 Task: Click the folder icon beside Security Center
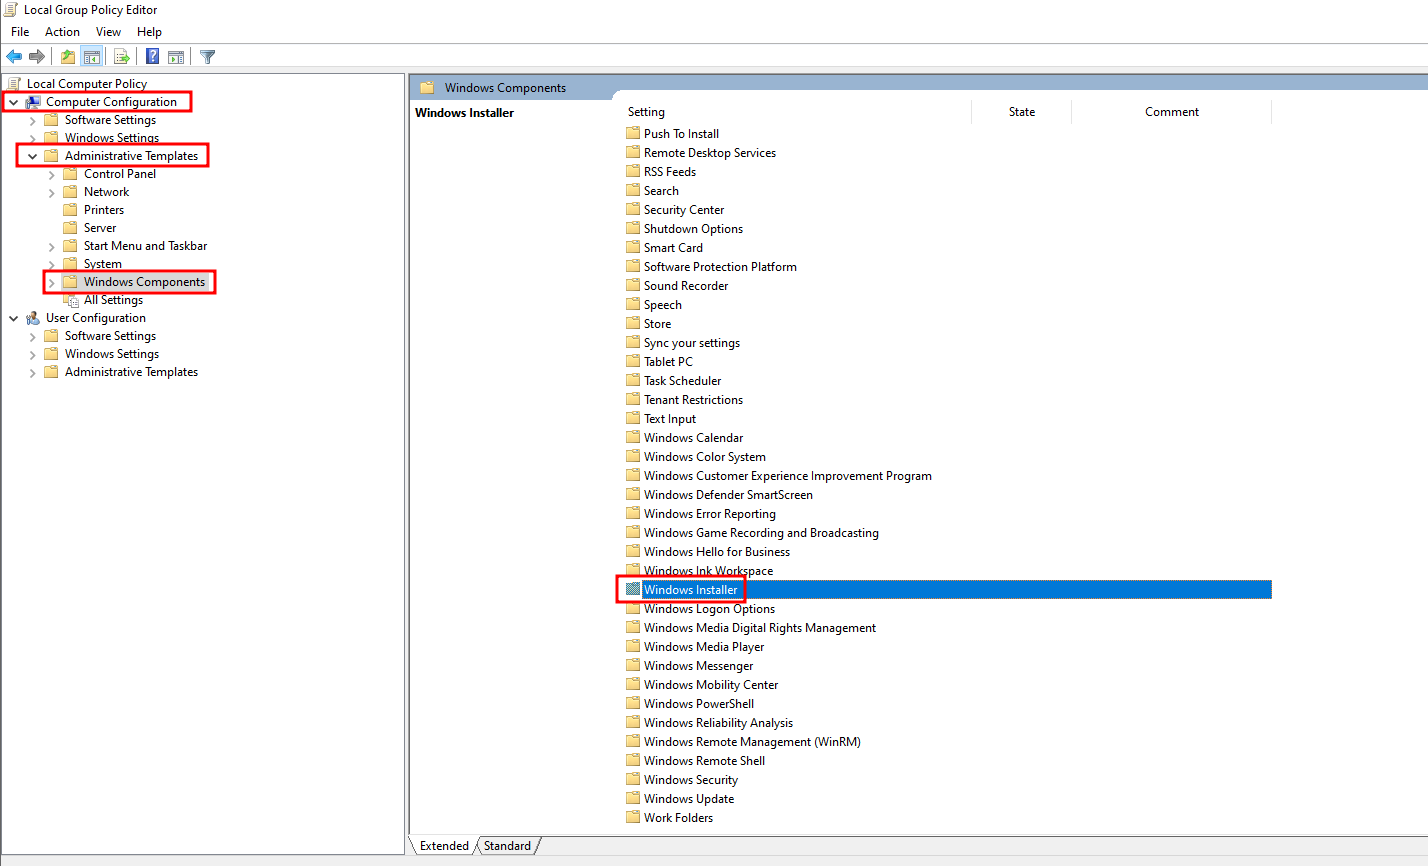(x=633, y=209)
